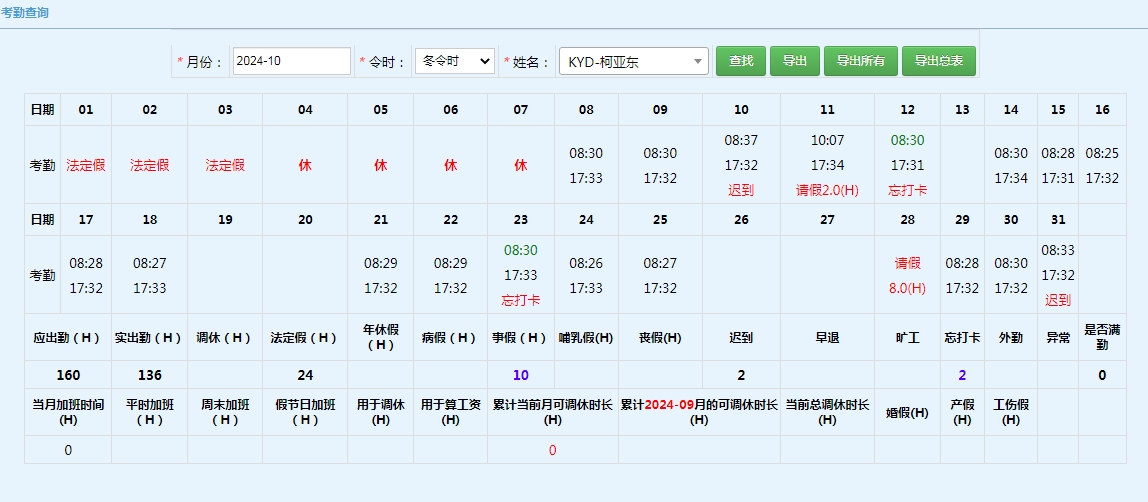Expand the 姓名 dropdown showing KYD-柯亚东
The height and width of the screenshot is (502, 1148).
point(633,62)
